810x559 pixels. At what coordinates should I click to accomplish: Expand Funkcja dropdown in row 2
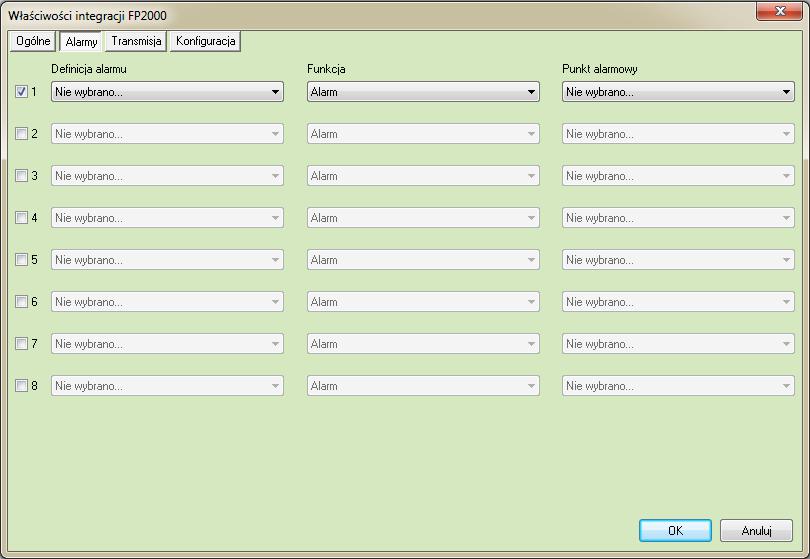point(423,134)
